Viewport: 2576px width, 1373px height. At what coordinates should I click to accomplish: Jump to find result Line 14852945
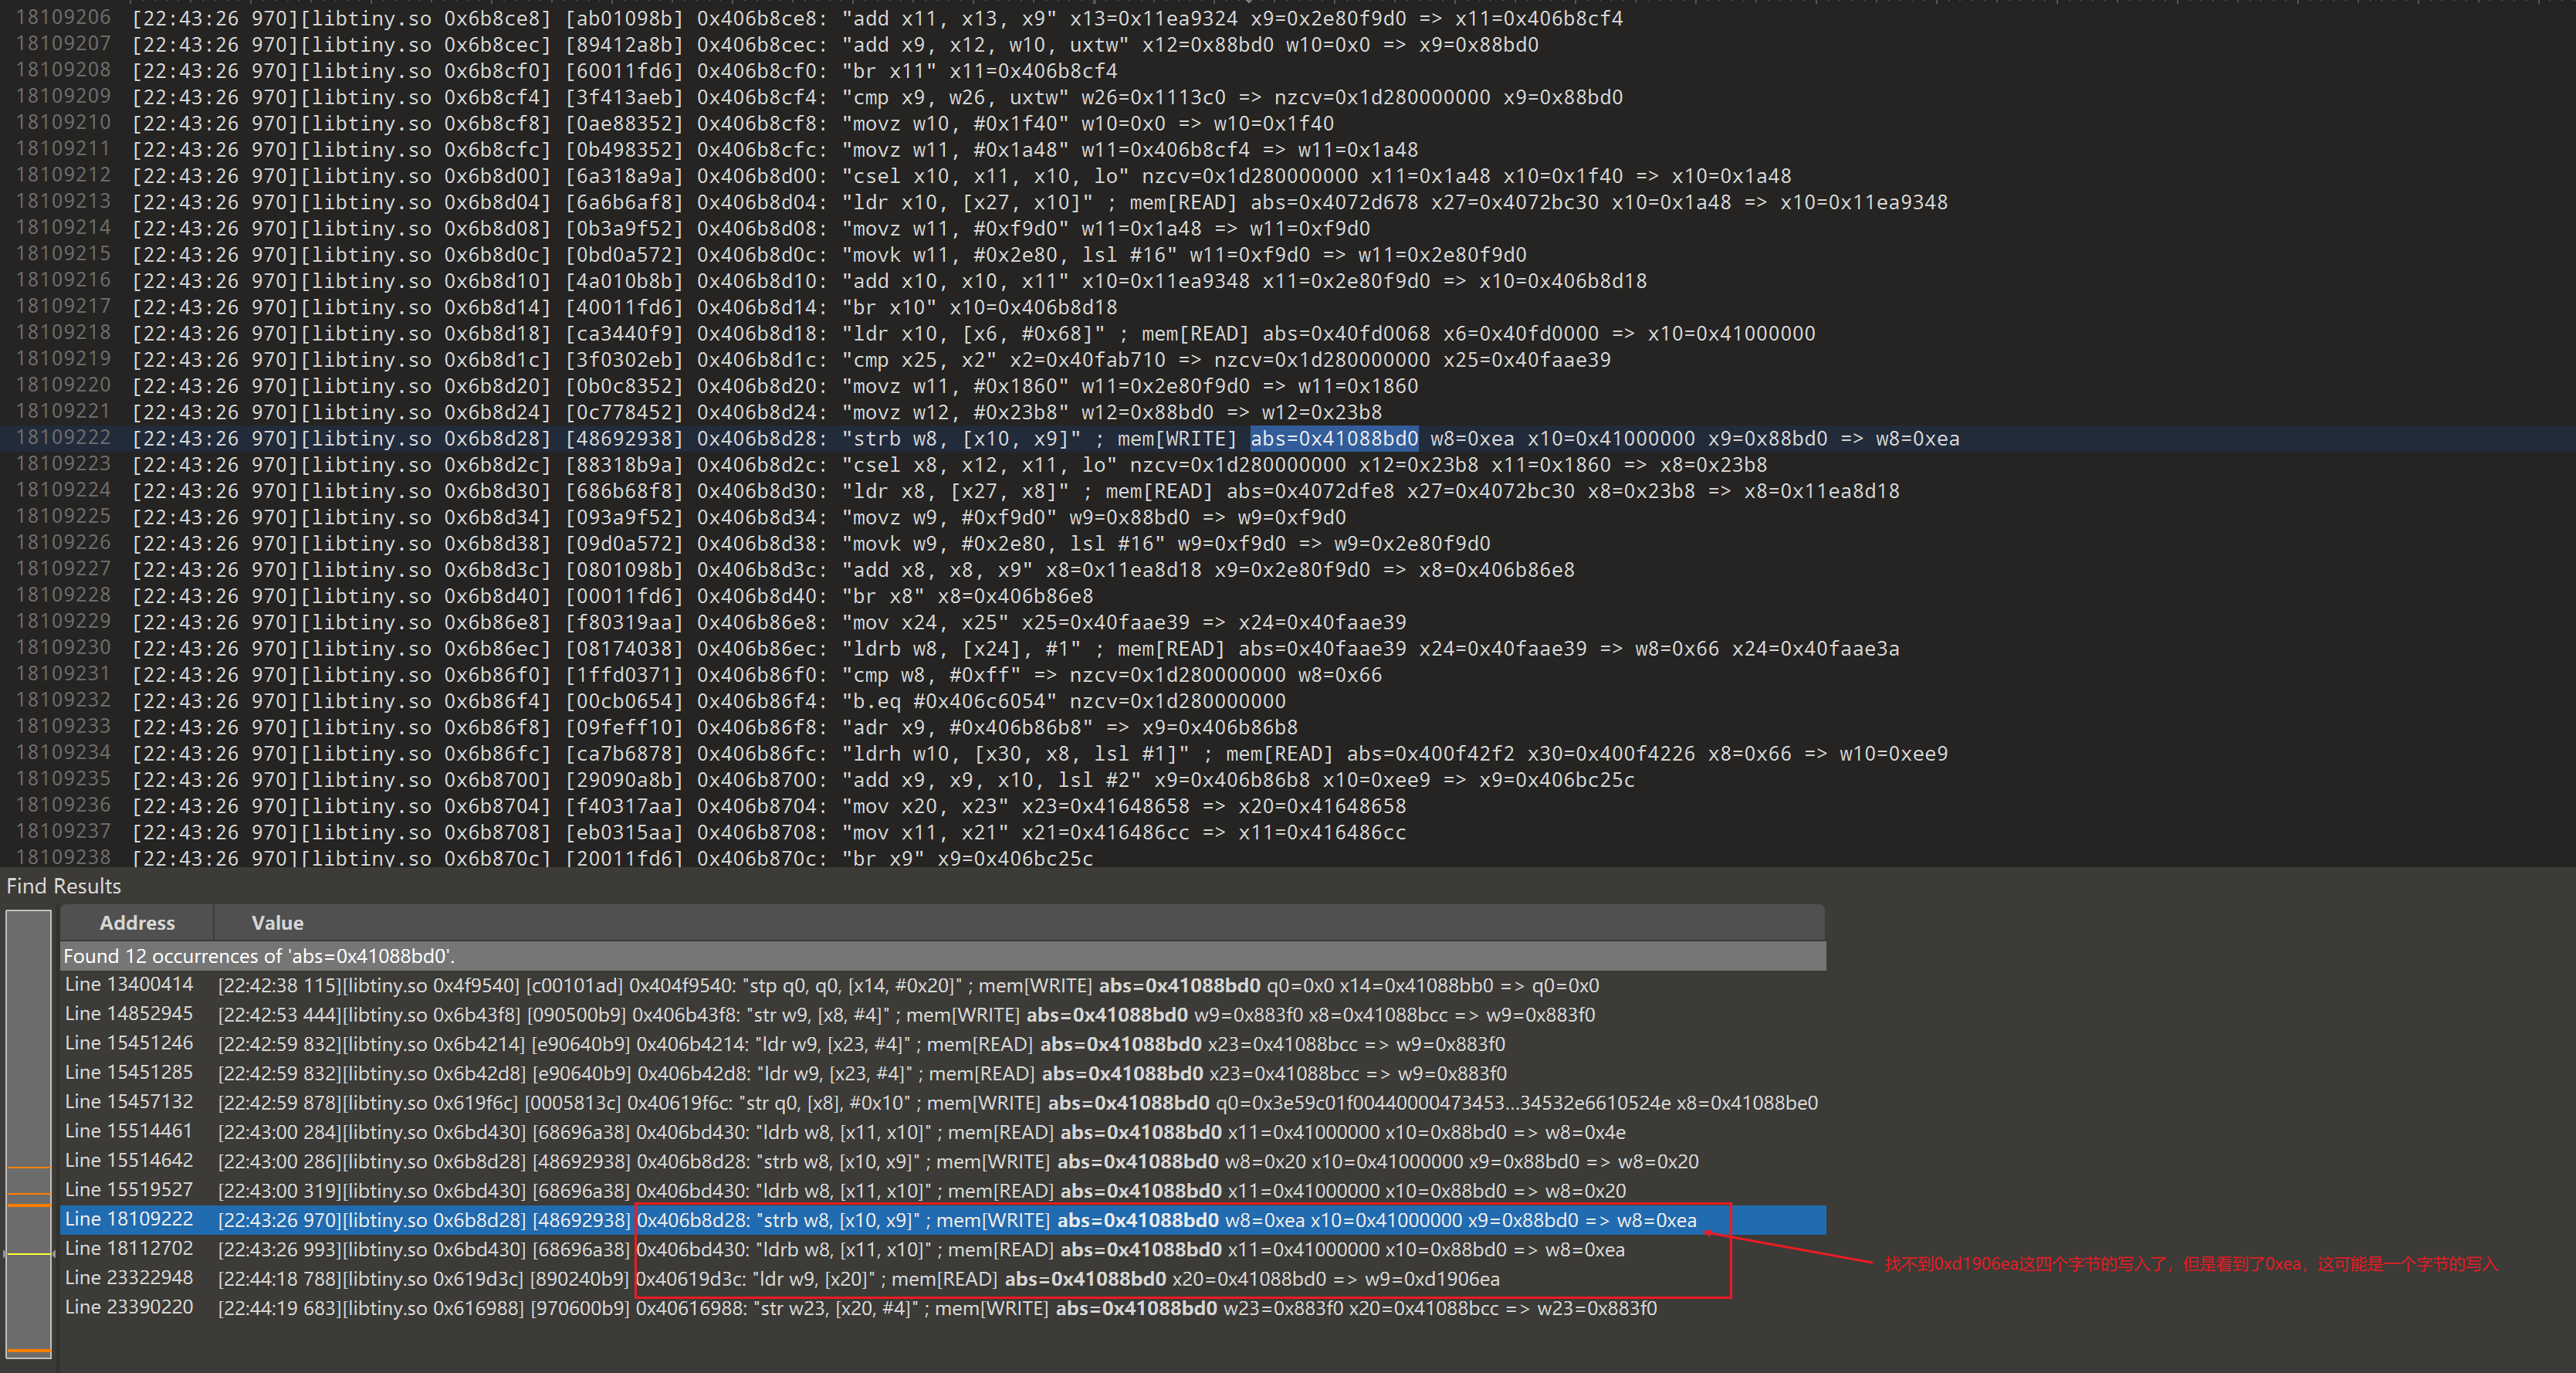pos(943,1015)
